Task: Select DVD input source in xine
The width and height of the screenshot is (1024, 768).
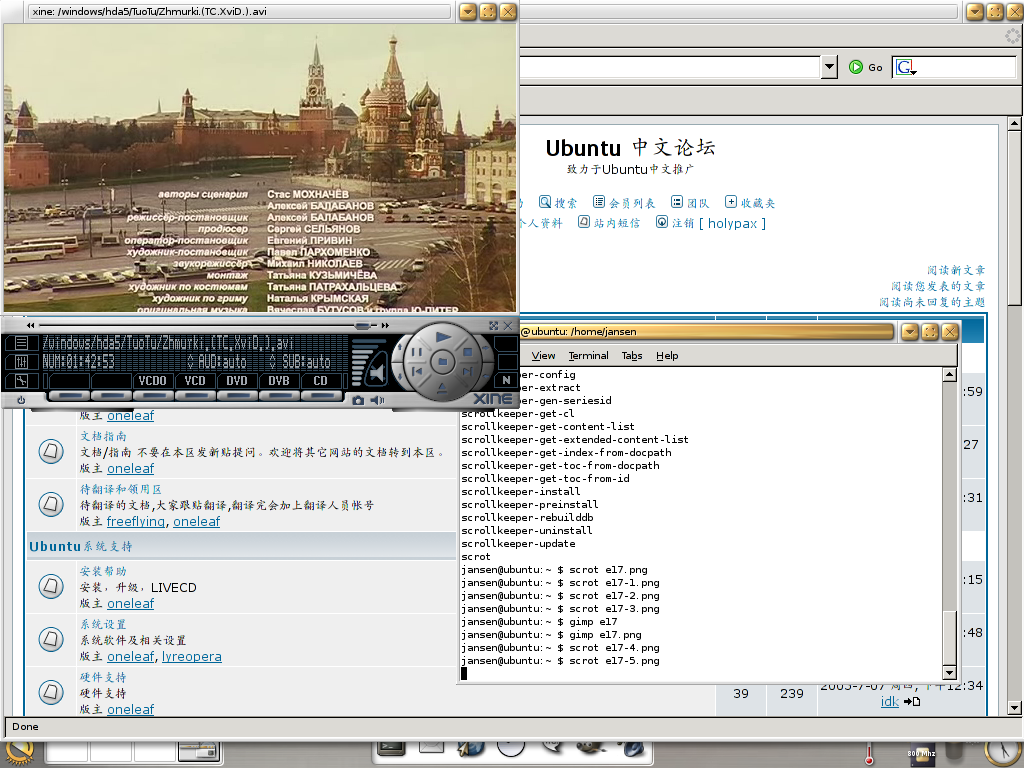Action: coord(236,381)
